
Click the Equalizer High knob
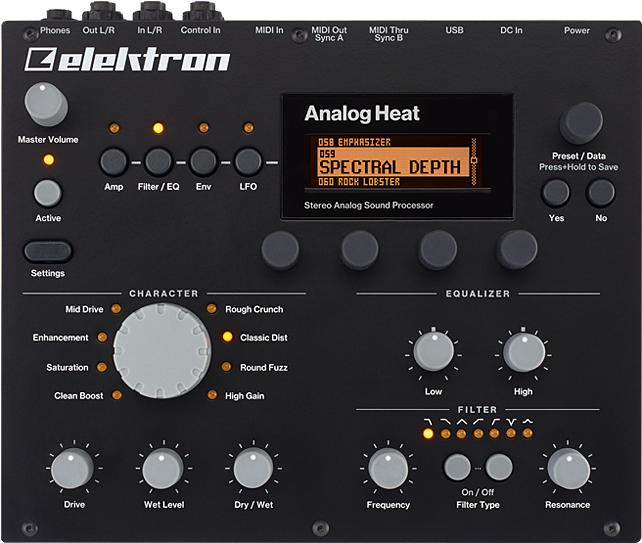click(x=524, y=352)
